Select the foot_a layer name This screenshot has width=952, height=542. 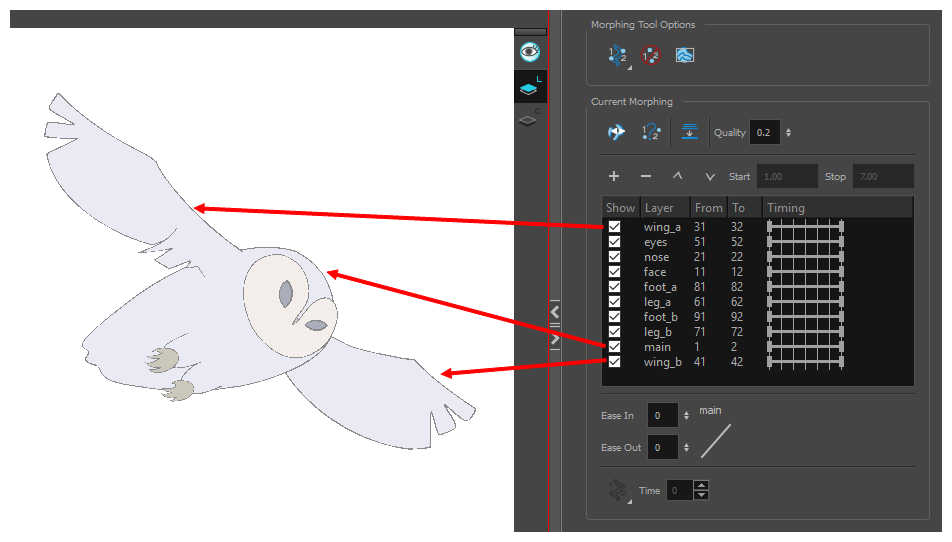coord(660,287)
